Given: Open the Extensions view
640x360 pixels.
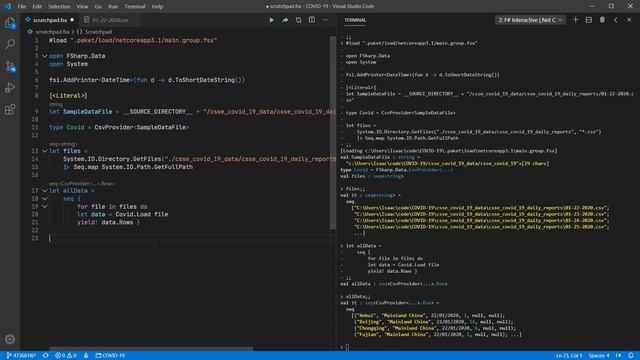Looking at the screenshot, I should [x=10, y=109].
